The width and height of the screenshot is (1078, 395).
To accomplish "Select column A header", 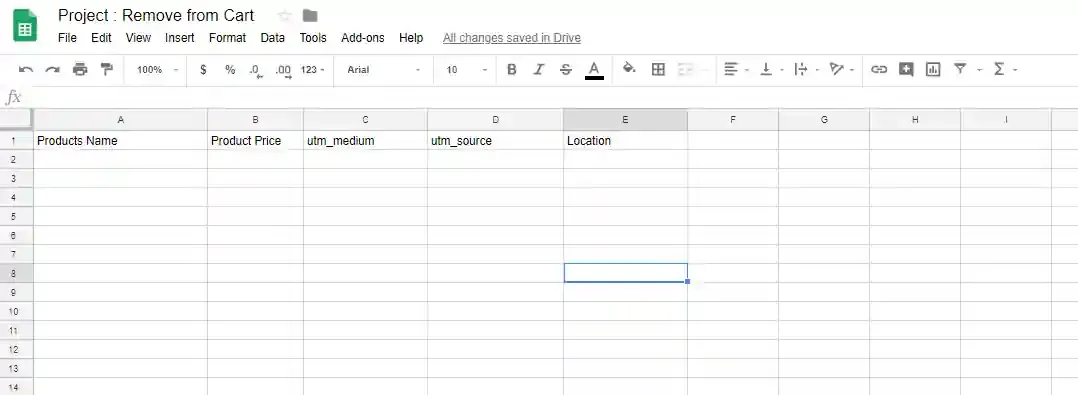I will [x=120, y=120].
